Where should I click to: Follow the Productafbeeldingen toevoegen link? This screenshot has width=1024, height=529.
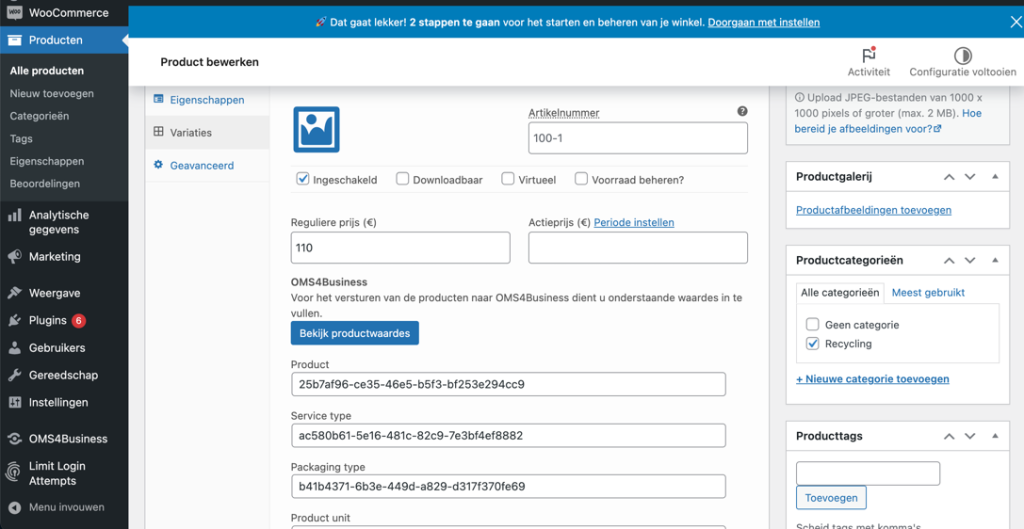pyautogui.click(x=873, y=210)
